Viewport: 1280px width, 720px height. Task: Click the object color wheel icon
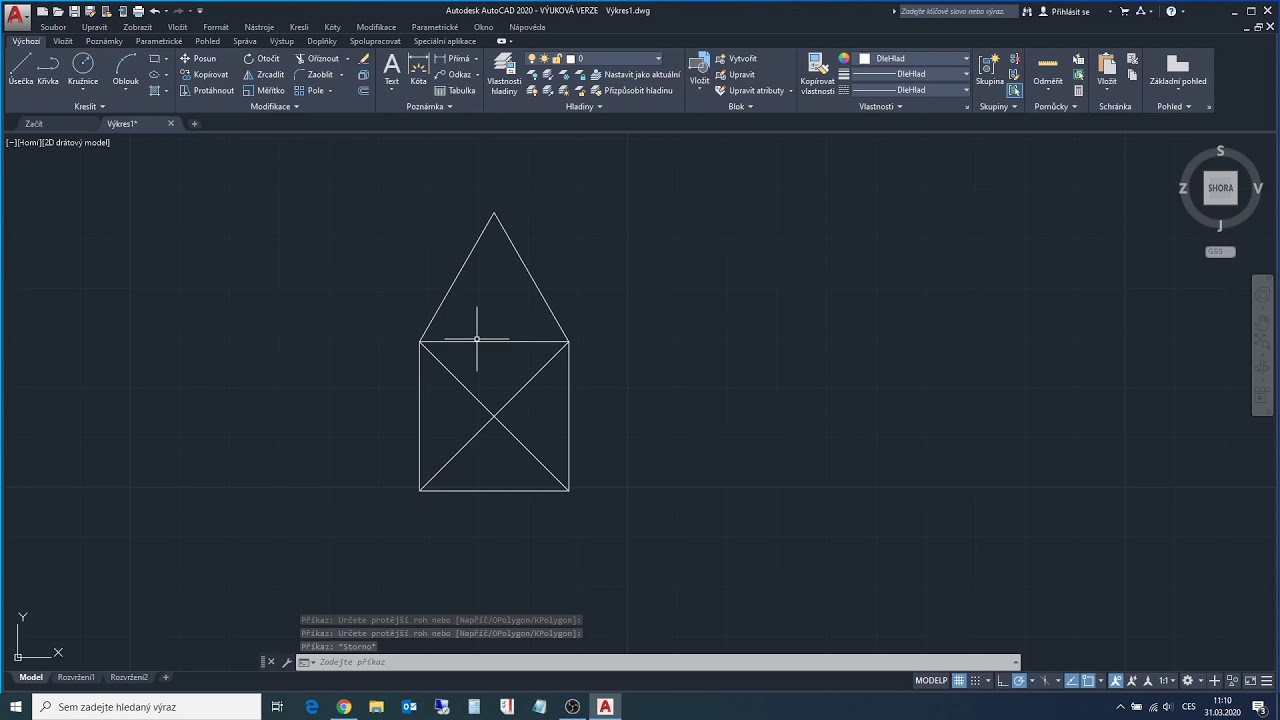point(843,59)
